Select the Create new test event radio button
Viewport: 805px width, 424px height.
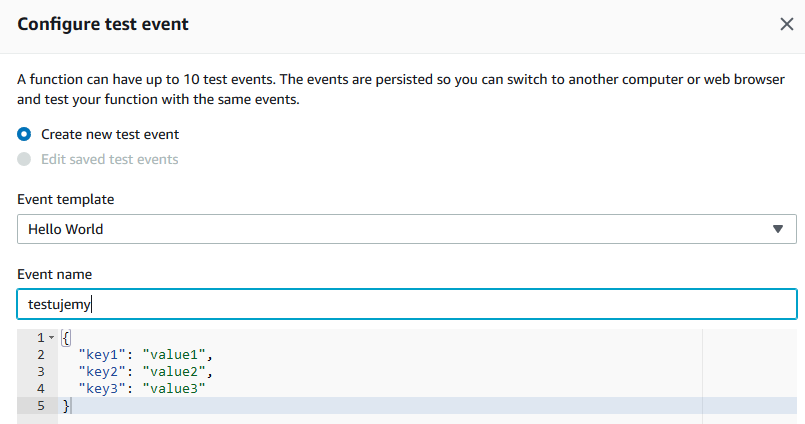pyautogui.click(x=24, y=134)
